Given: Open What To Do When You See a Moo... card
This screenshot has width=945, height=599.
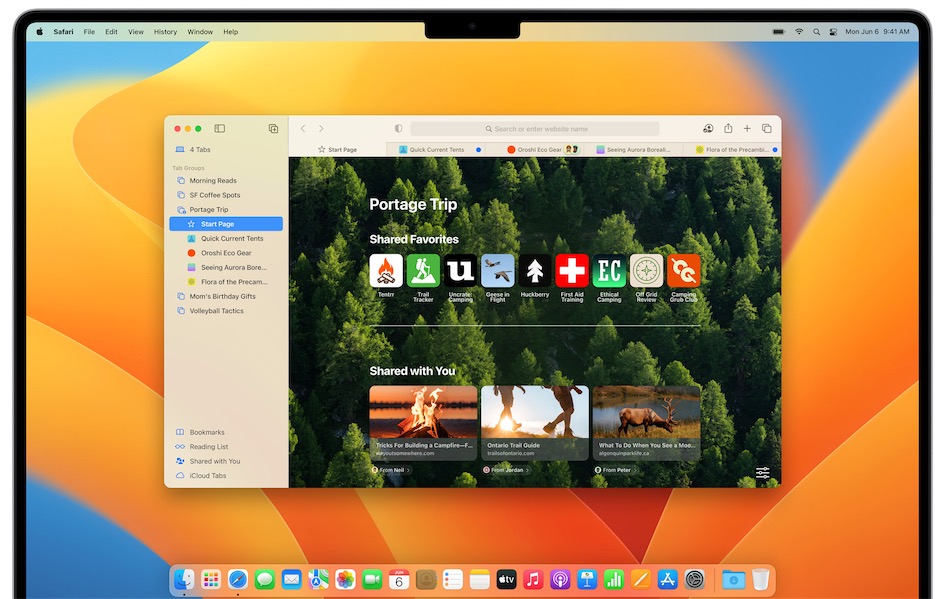Looking at the screenshot, I should click(x=646, y=422).
